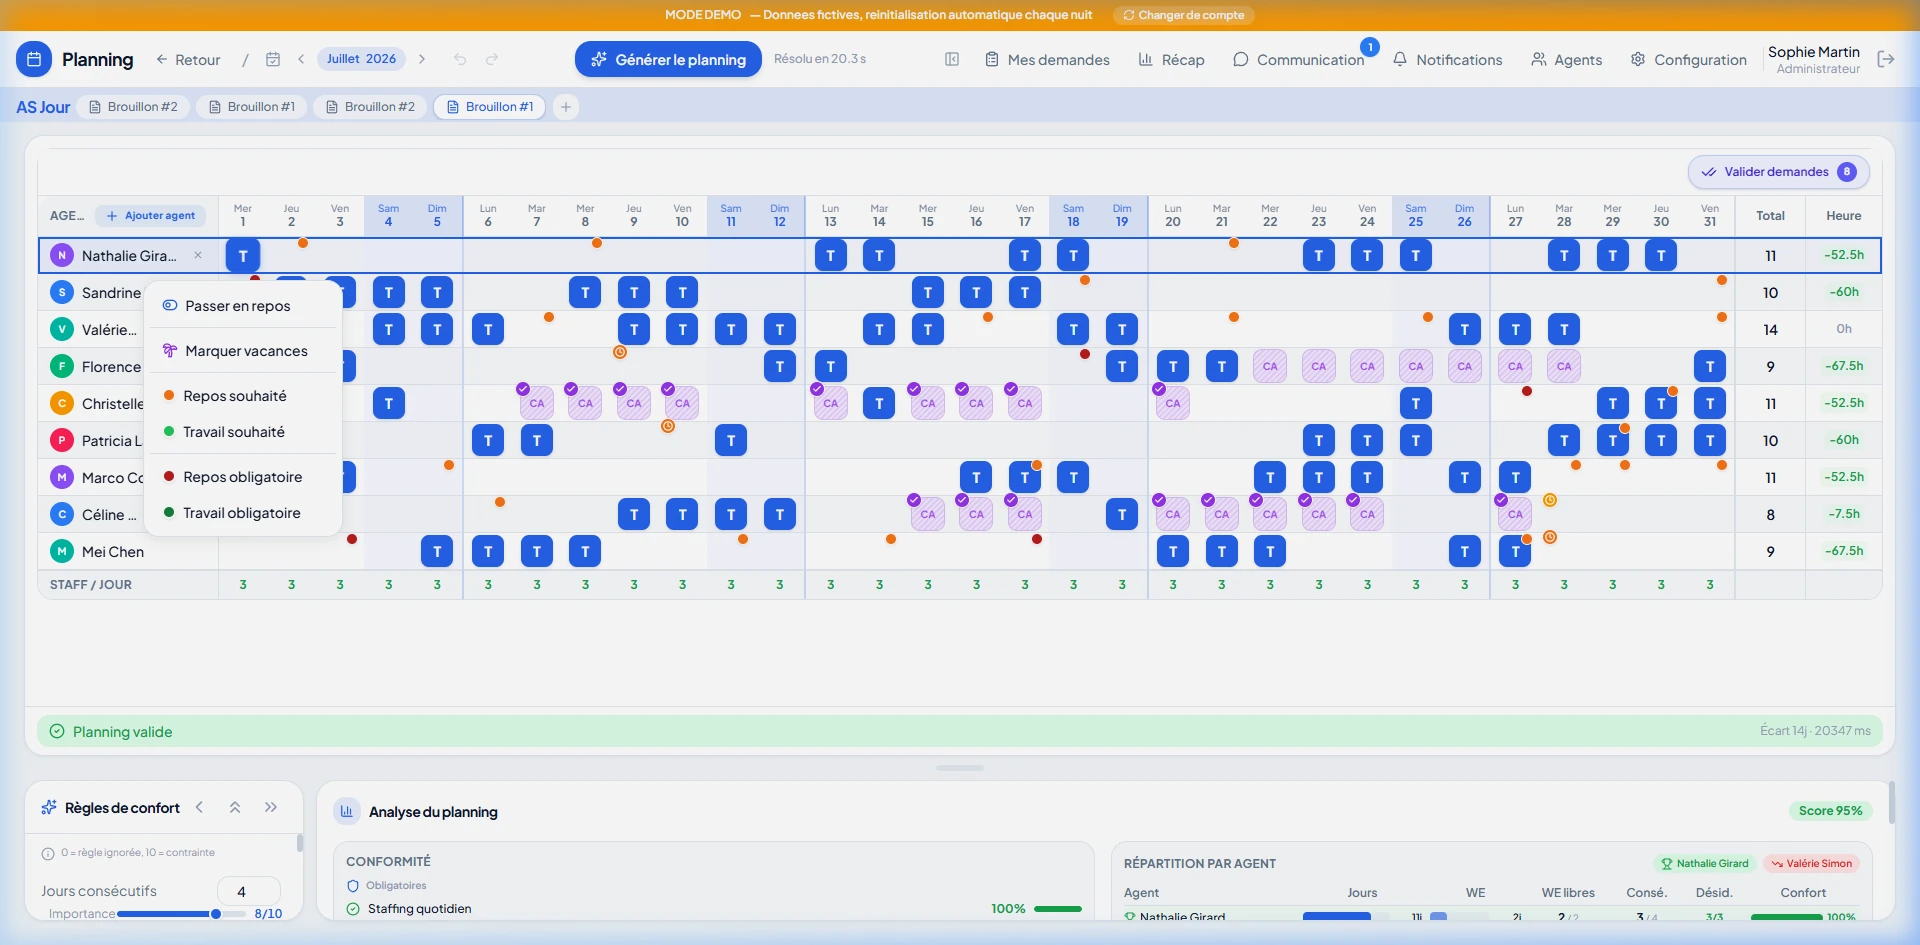Open the Récap page
Screen dimensions: 1920x945
pos(1172,59)
